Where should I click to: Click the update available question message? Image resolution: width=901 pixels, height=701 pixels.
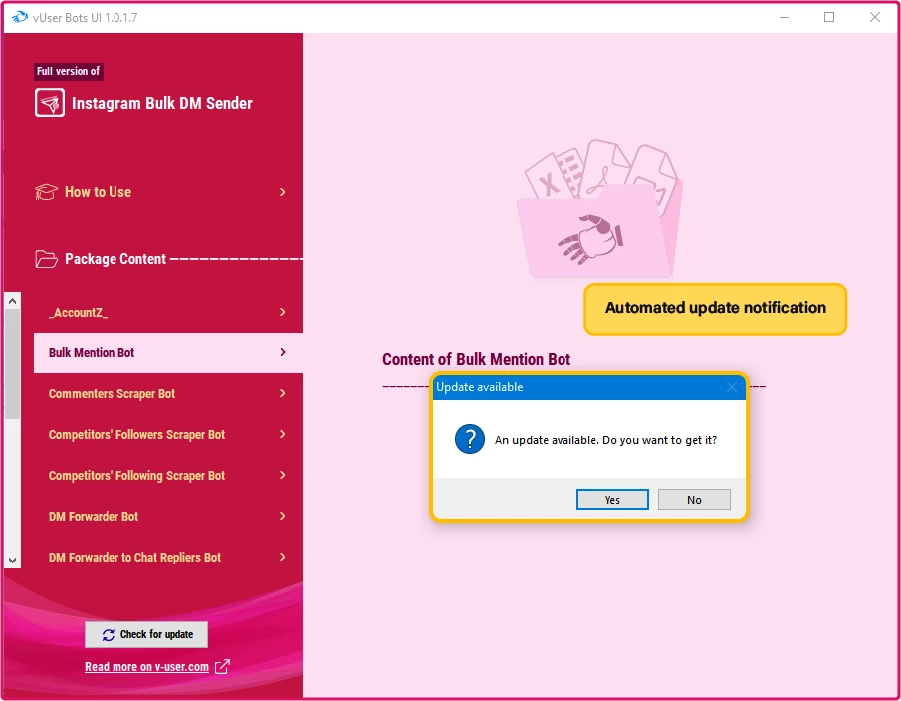[x=606, y=440]
